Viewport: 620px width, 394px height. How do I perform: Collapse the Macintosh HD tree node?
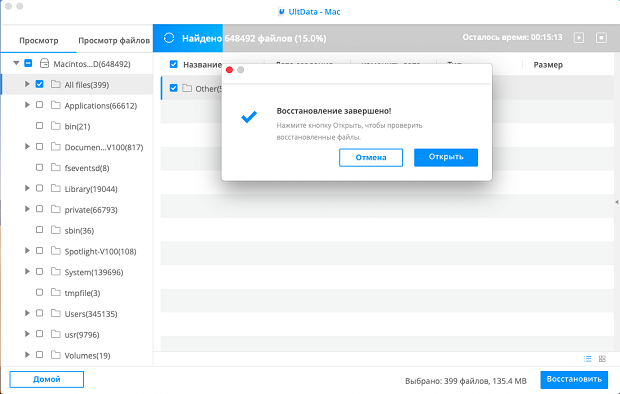coord(16,63)
